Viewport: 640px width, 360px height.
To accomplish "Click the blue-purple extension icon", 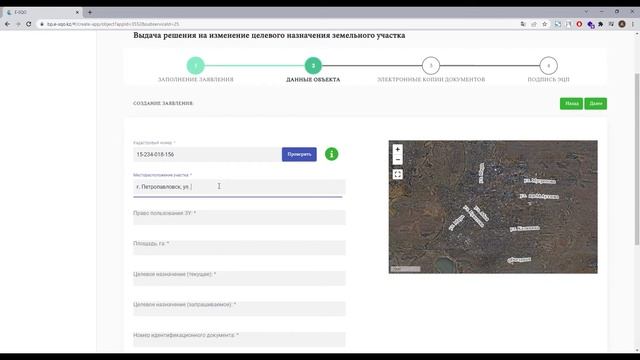I will click(590, 24).
